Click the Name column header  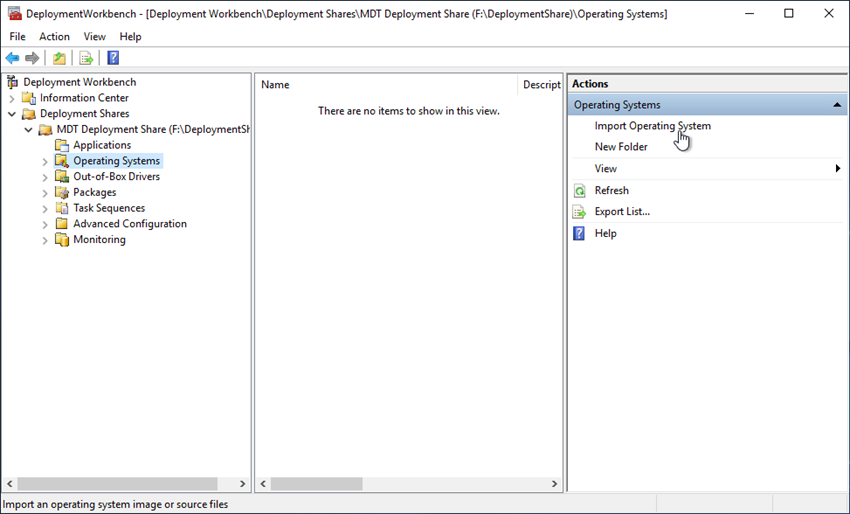(387, 85)
